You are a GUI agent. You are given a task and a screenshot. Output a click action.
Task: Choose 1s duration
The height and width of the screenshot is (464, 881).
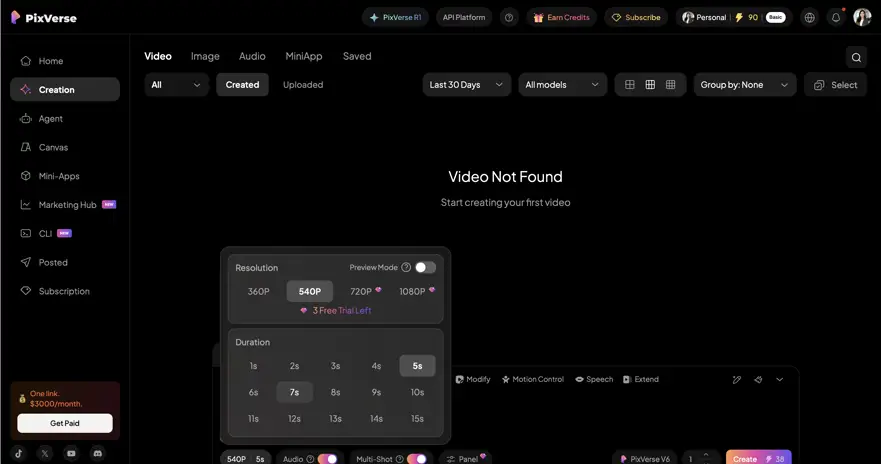coord(253,366)
